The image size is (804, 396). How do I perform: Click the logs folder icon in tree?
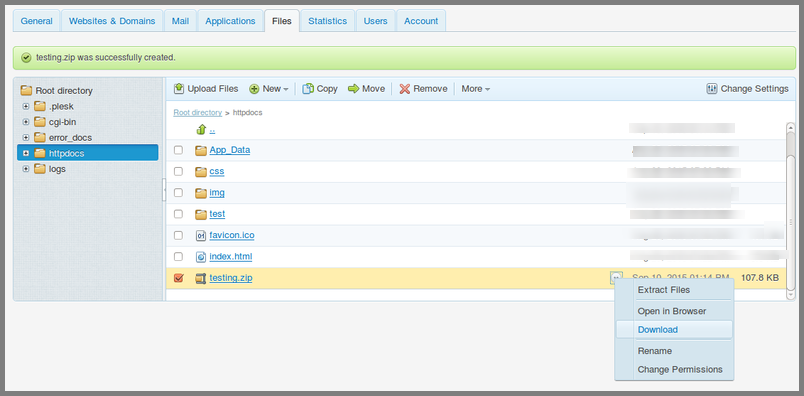[40, 169]
